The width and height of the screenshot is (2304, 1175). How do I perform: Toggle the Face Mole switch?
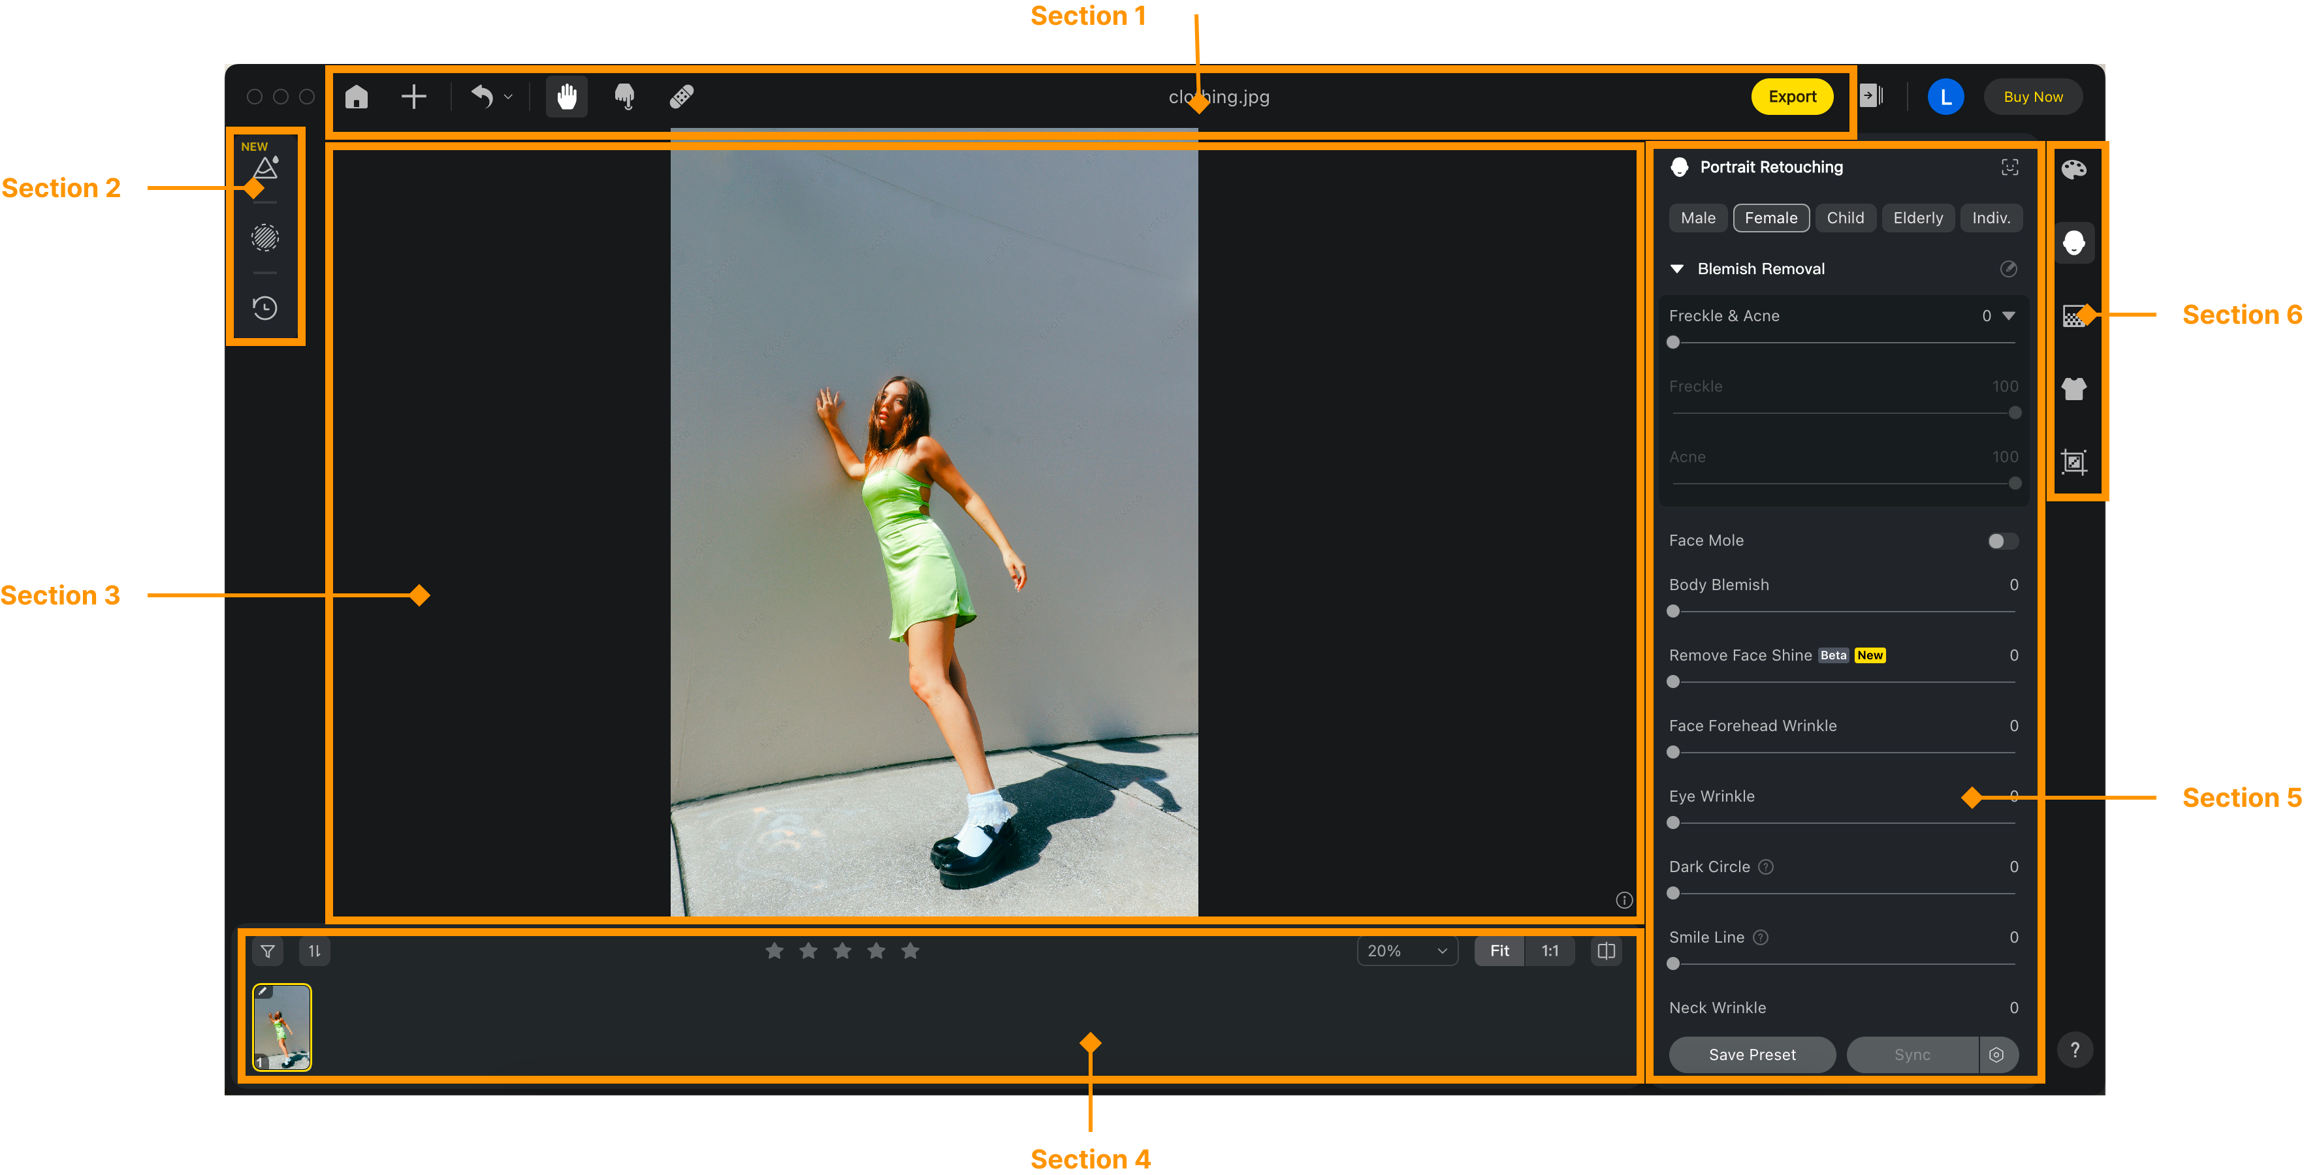[x=2002, y=541]
